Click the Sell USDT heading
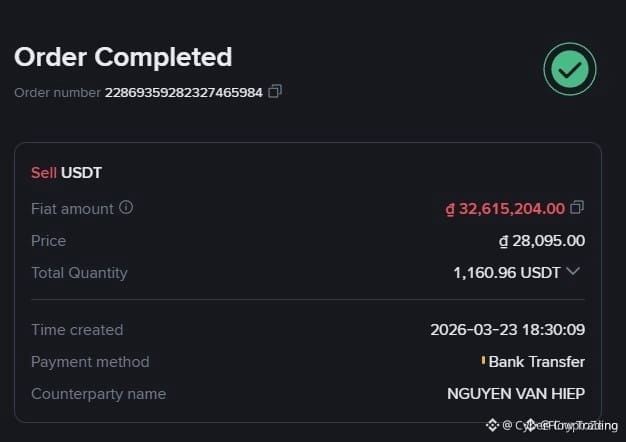Viewport: 626px width, 442px height. (66, 173)
